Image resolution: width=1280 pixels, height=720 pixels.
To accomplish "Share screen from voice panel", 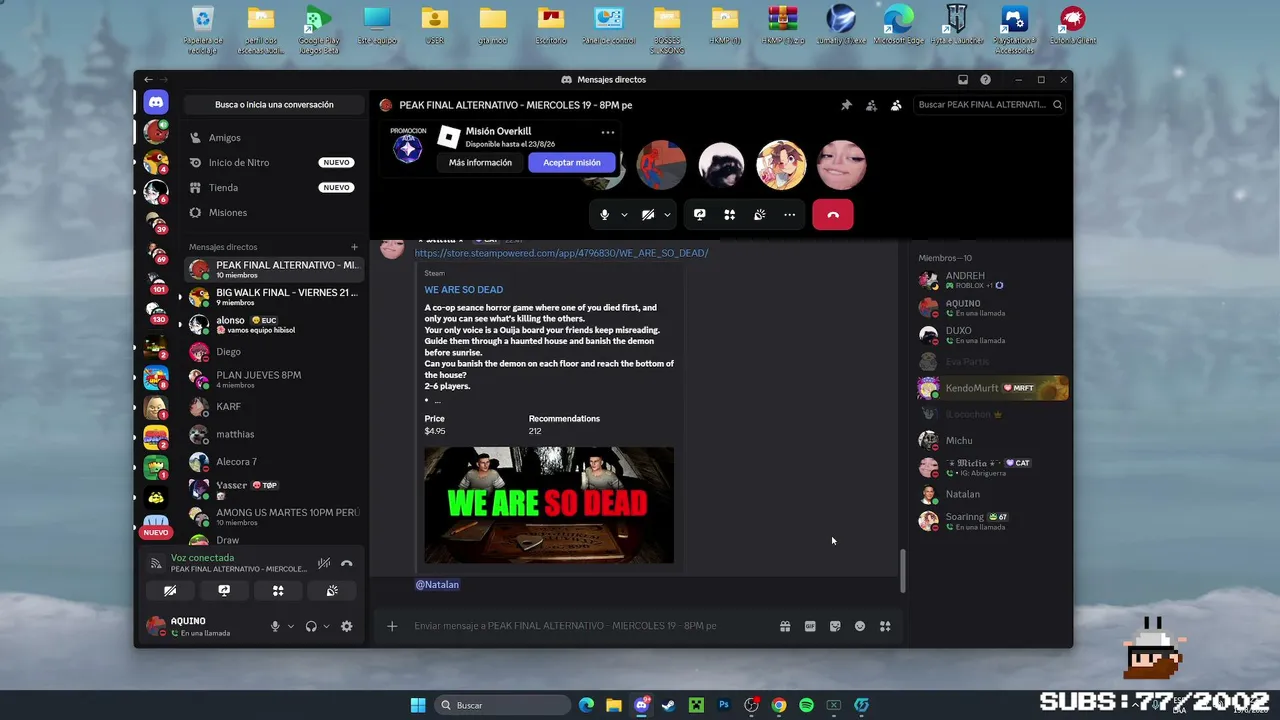I will (224, 591).
